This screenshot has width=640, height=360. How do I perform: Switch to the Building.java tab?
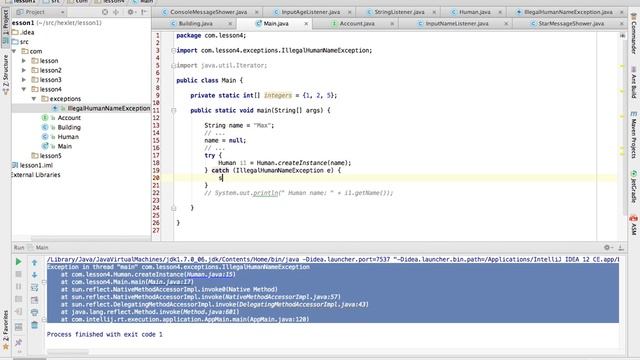(x=195, y=24)
